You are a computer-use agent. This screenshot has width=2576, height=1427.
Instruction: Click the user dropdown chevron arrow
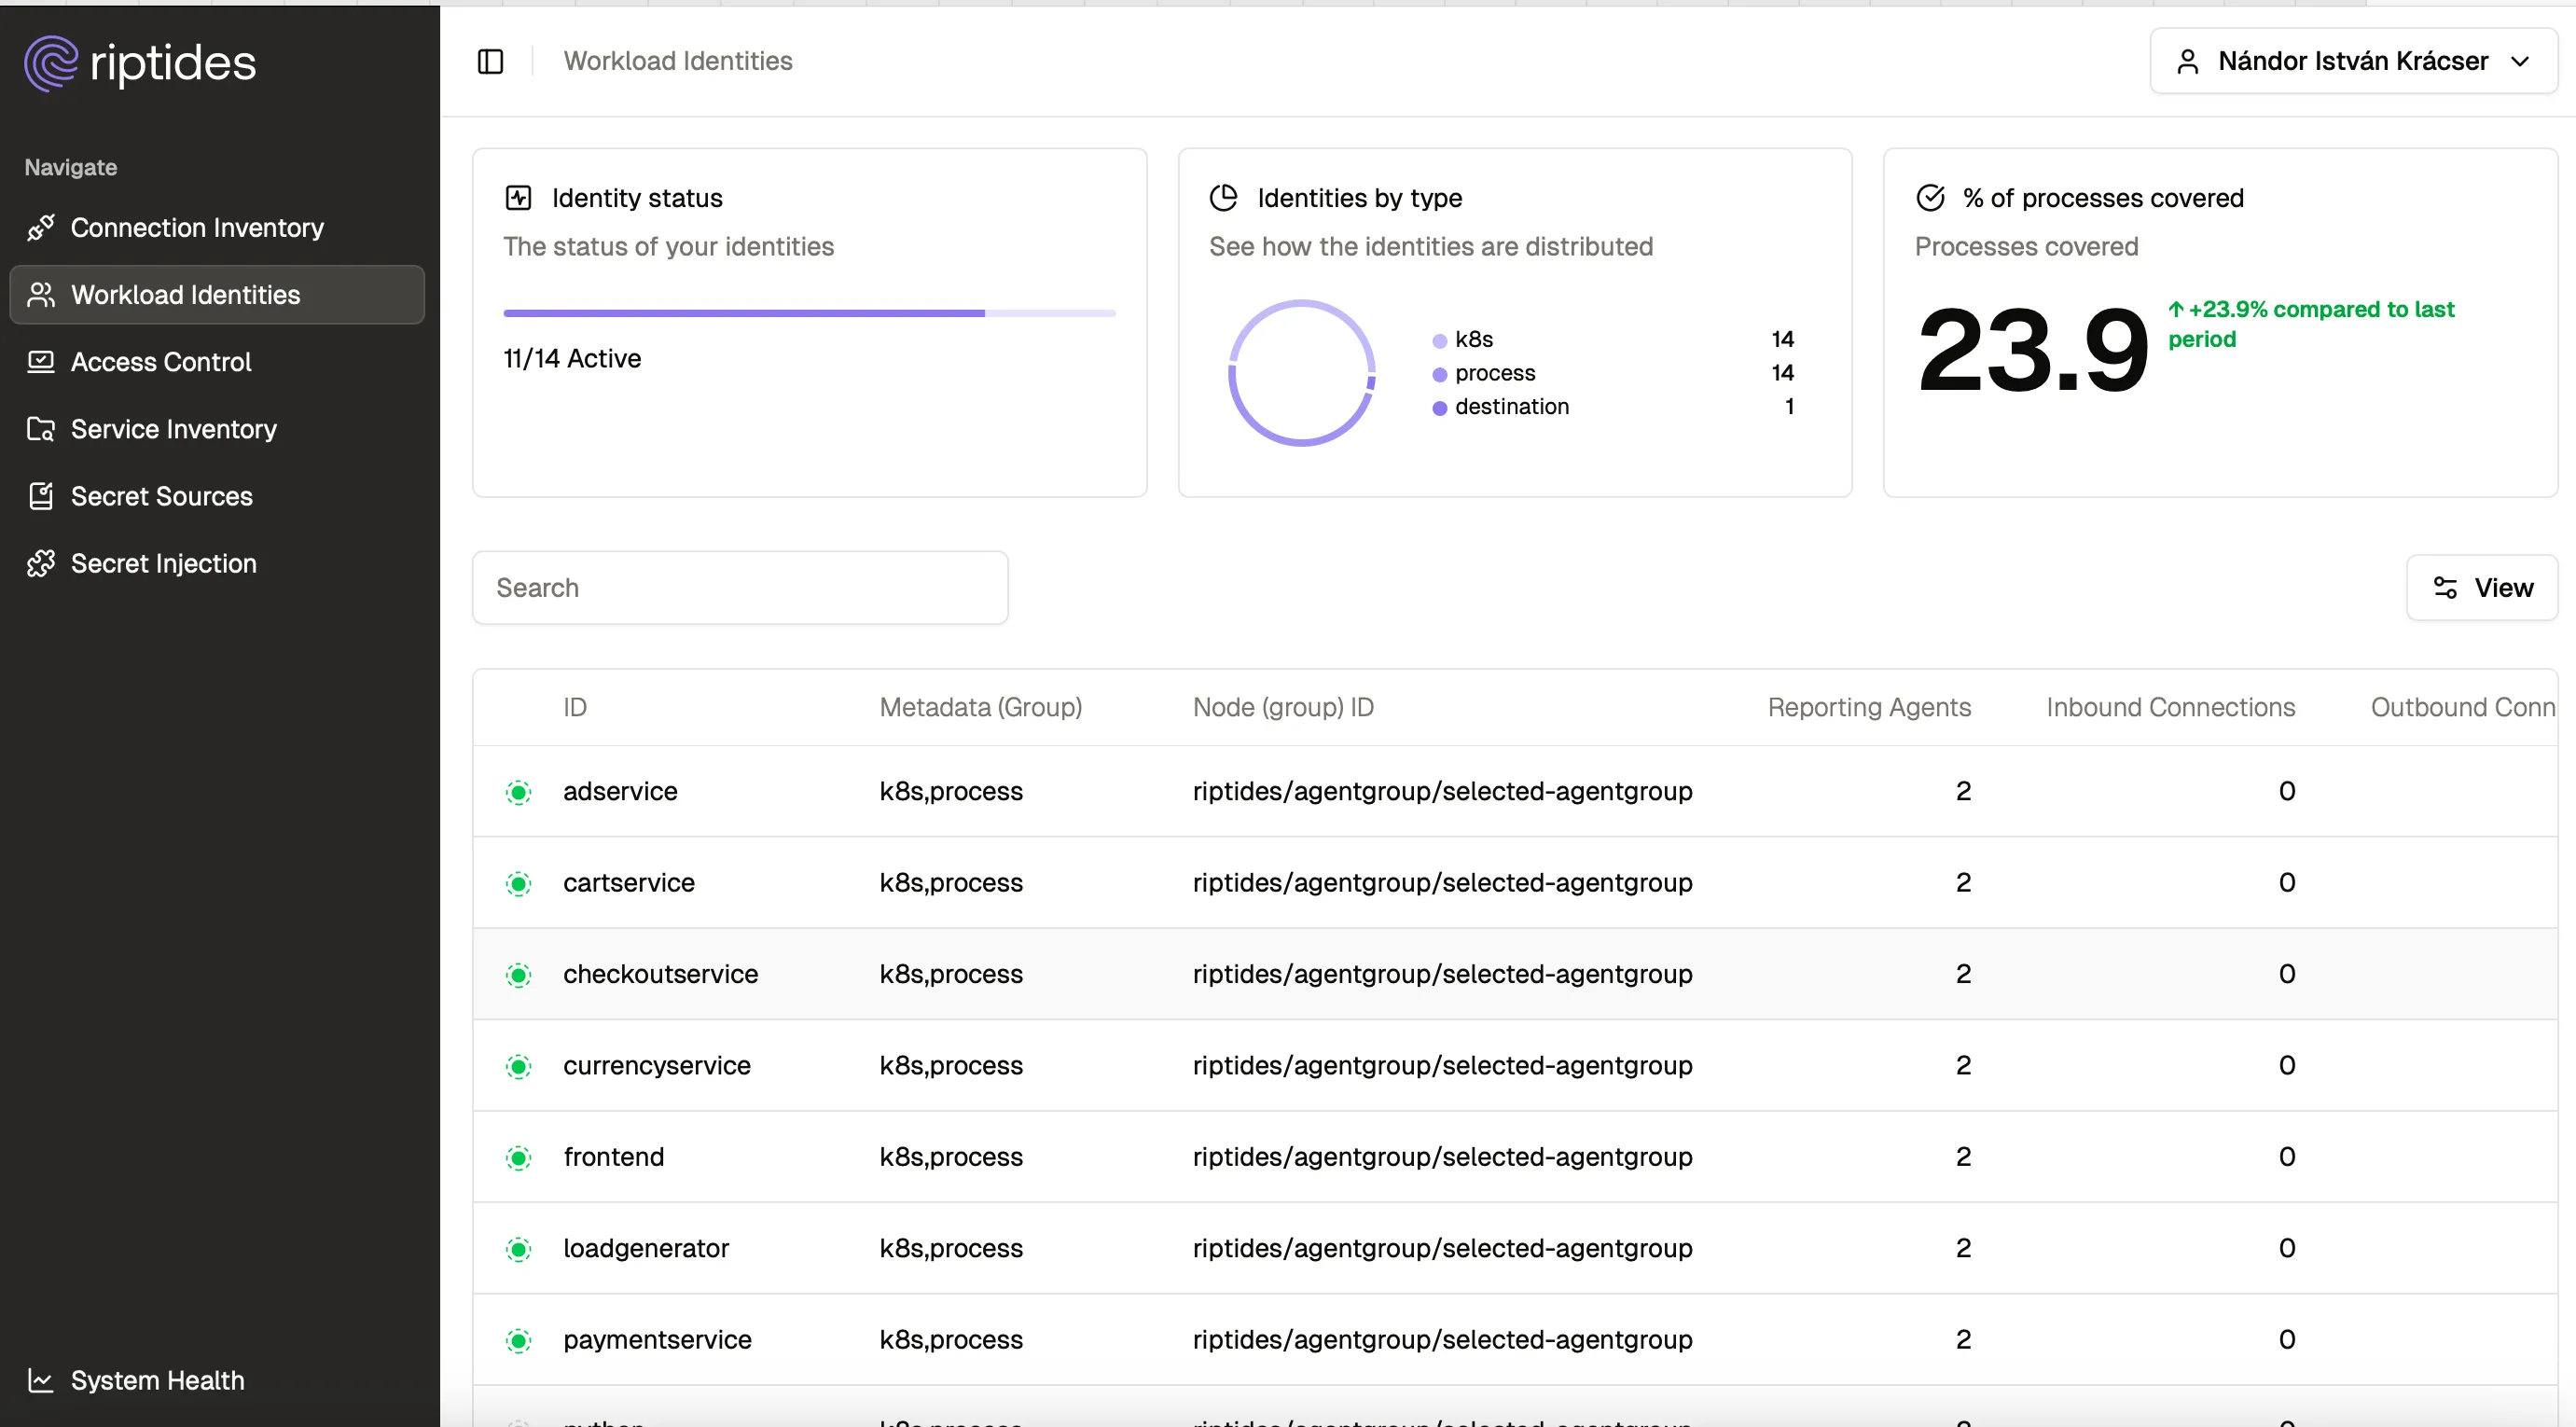click(2520, 61)
